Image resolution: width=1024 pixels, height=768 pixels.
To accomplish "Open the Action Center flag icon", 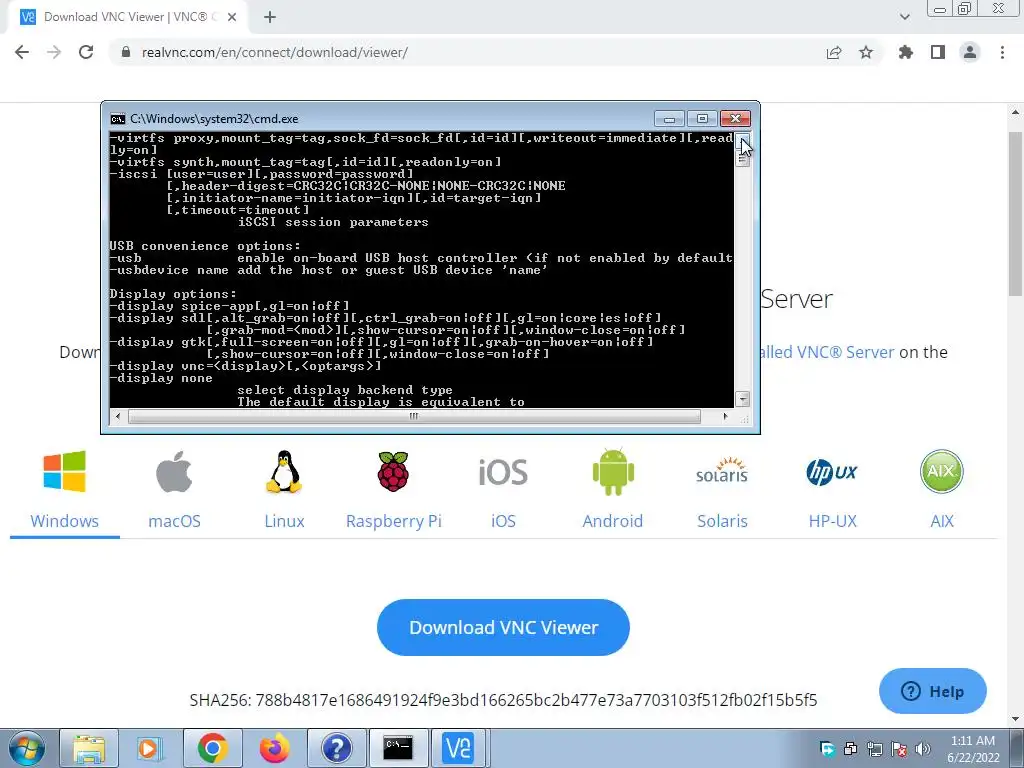I will click(x=899, y=748).
